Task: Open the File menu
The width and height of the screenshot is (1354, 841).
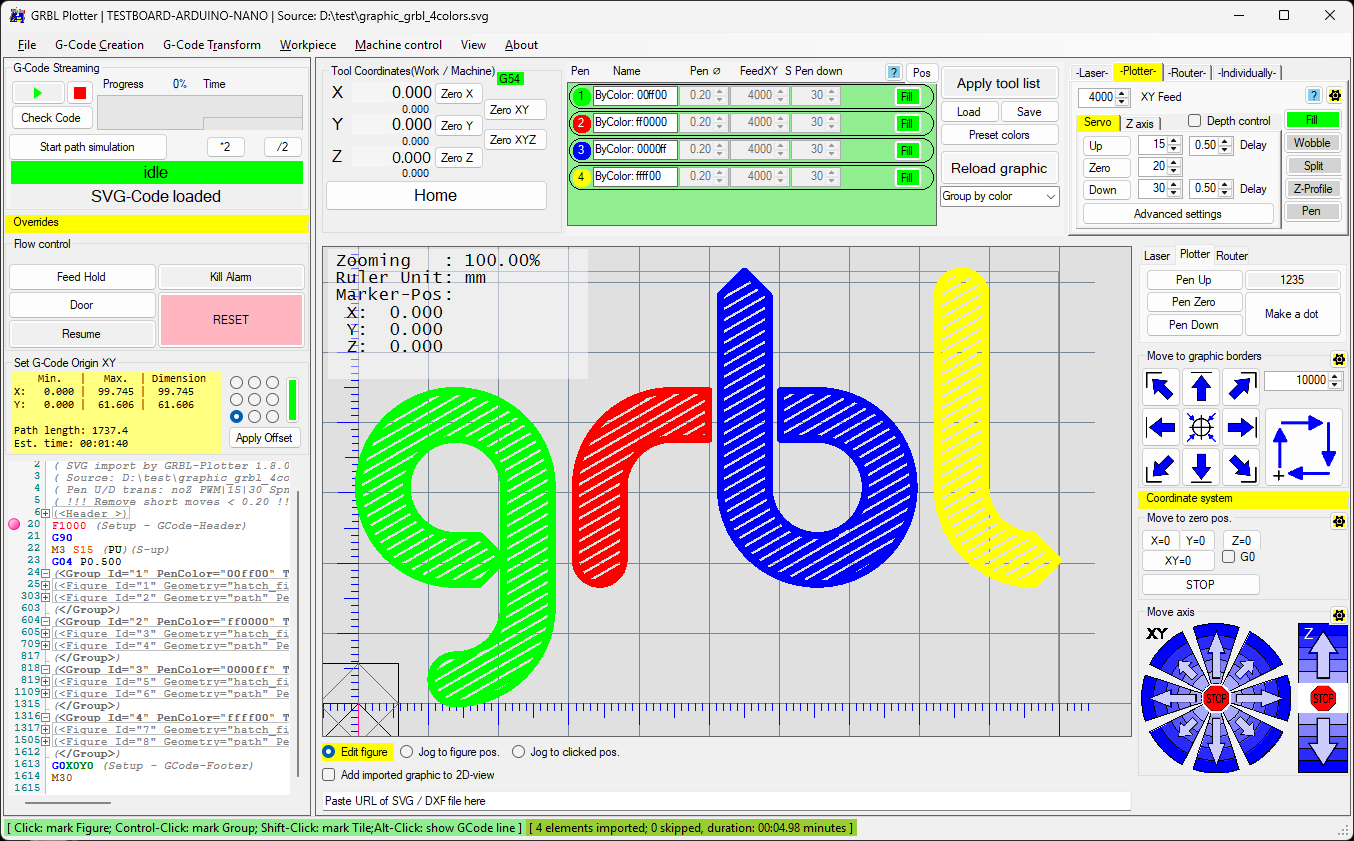Action: click(x=27, y=45)
